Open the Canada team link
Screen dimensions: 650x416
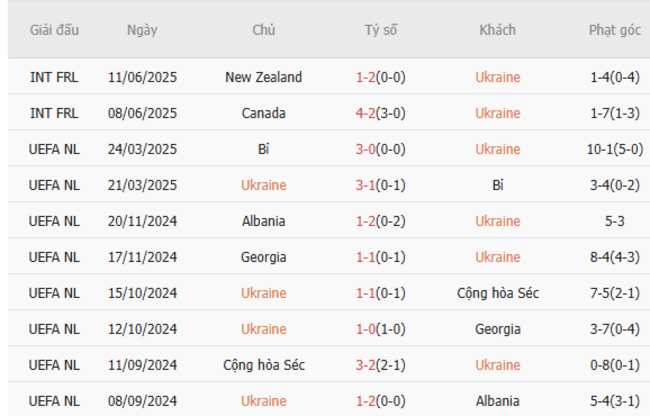click(x=264, y=113)
